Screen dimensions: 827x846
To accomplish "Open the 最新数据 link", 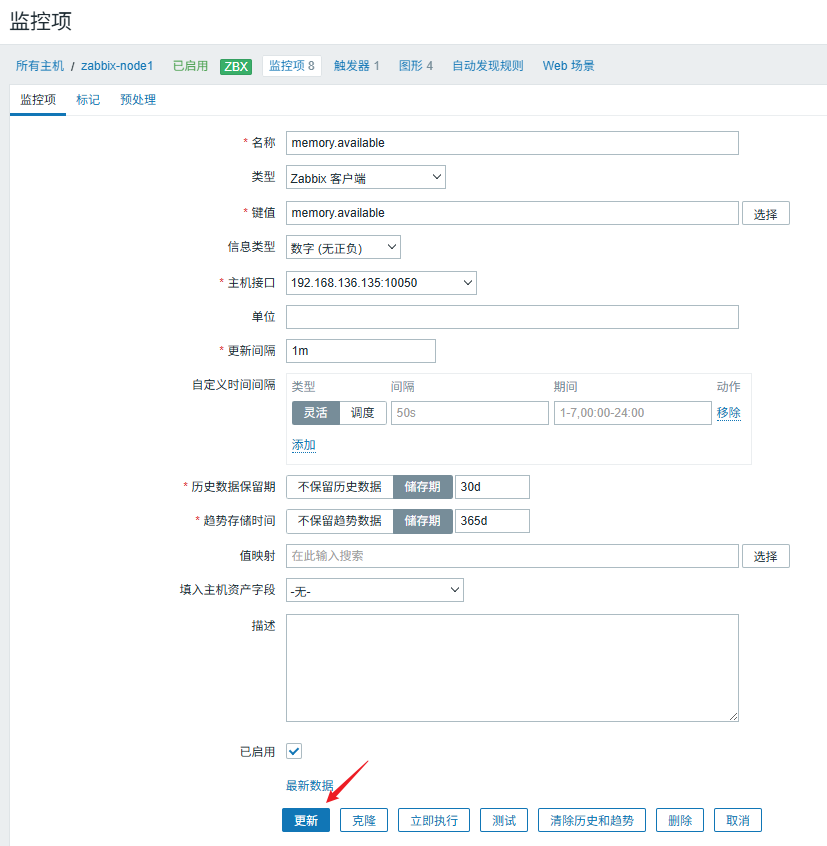I will click(310, 786).
